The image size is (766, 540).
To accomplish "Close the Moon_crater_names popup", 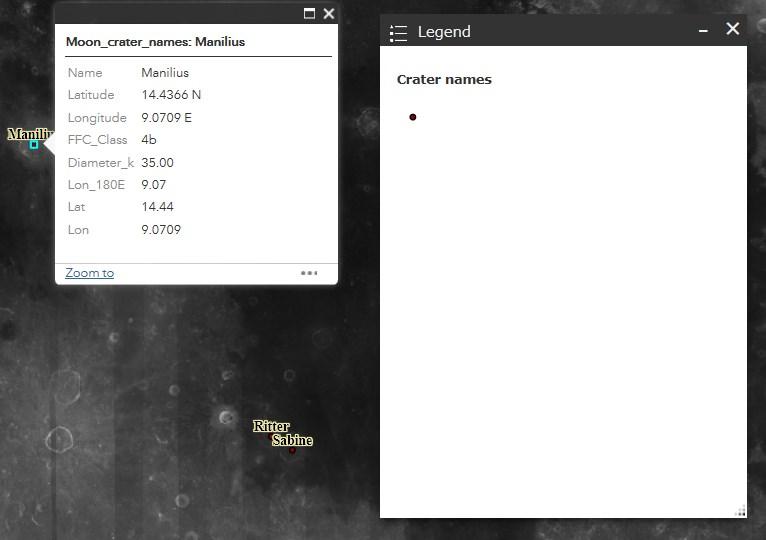I will pos(329,13).
